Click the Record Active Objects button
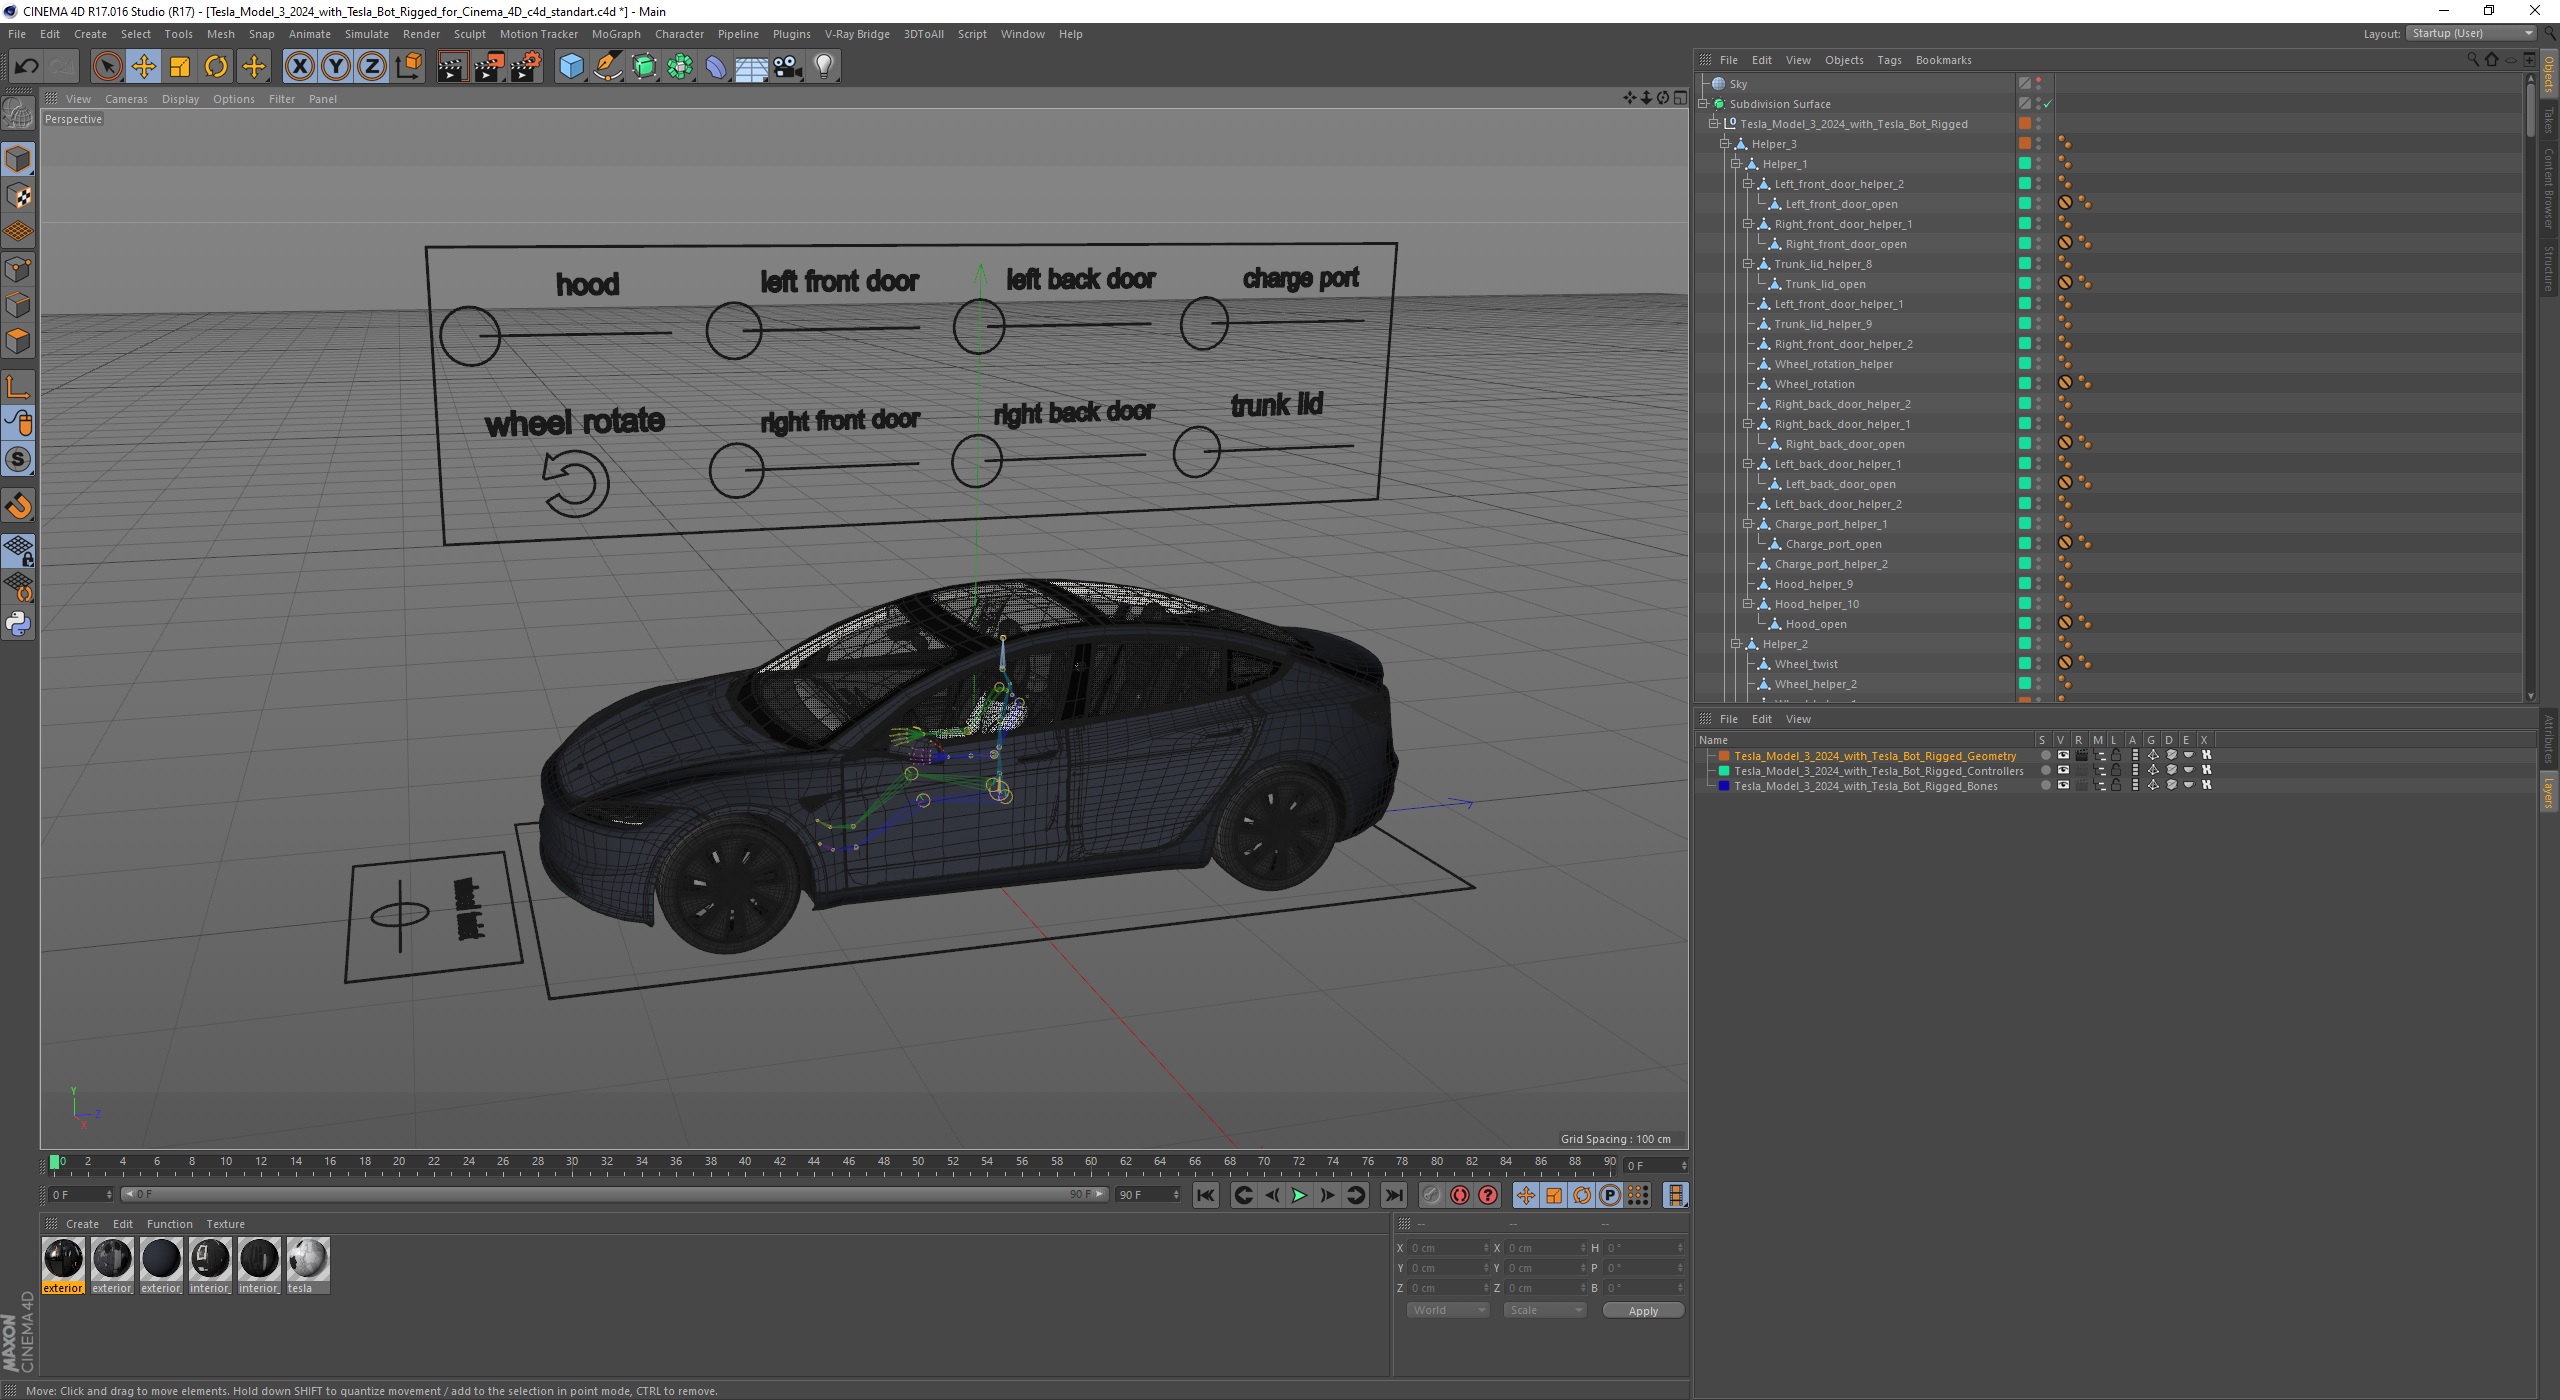The image size is (2560, 1400). 1432,1195
